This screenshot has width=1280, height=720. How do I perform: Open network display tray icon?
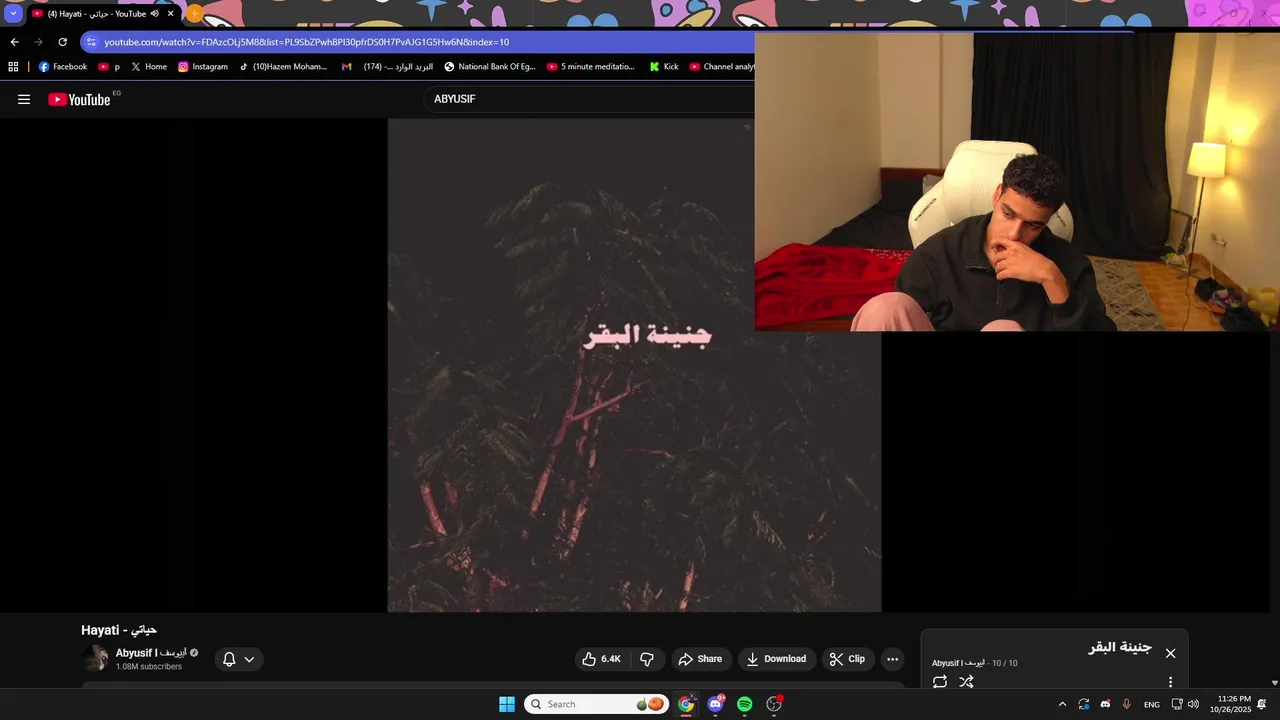1177,704
